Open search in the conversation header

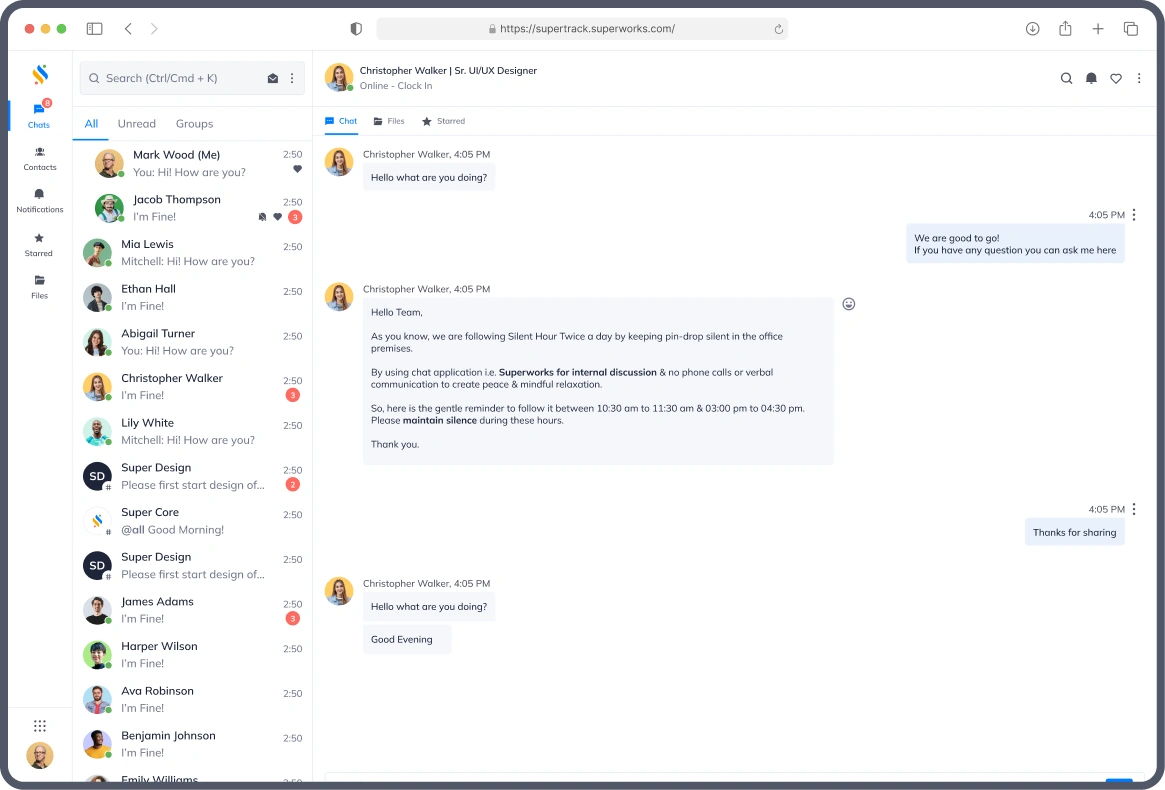pos(1066,78)
